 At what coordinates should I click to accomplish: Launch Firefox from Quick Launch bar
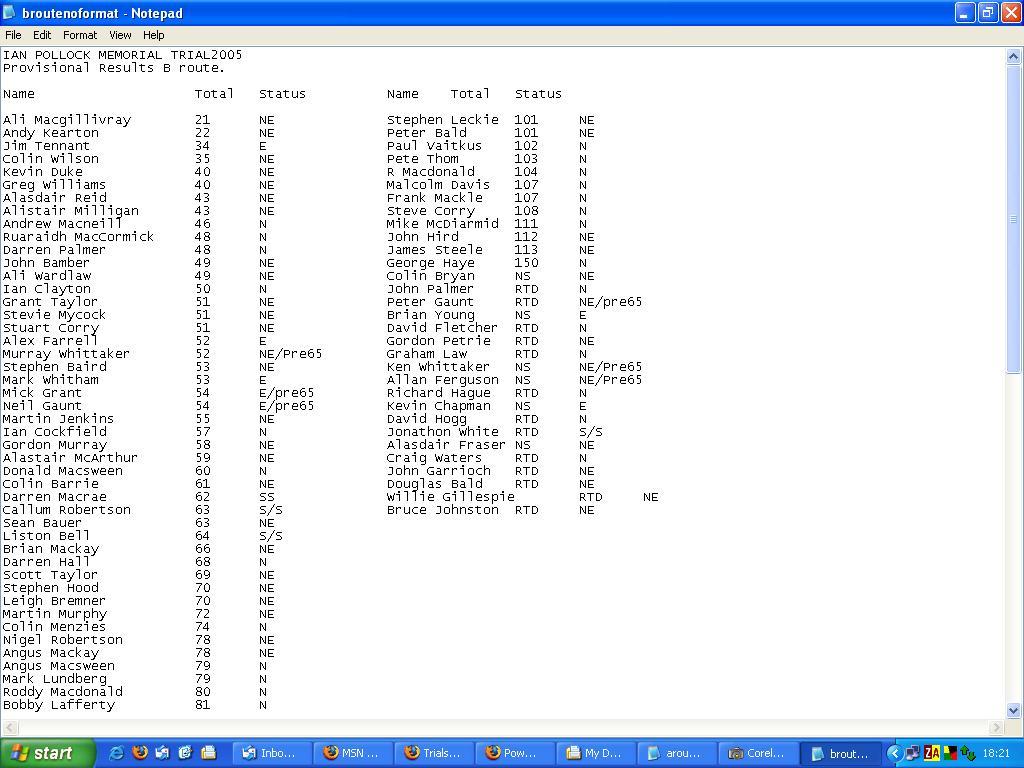(x=139, y=753)
